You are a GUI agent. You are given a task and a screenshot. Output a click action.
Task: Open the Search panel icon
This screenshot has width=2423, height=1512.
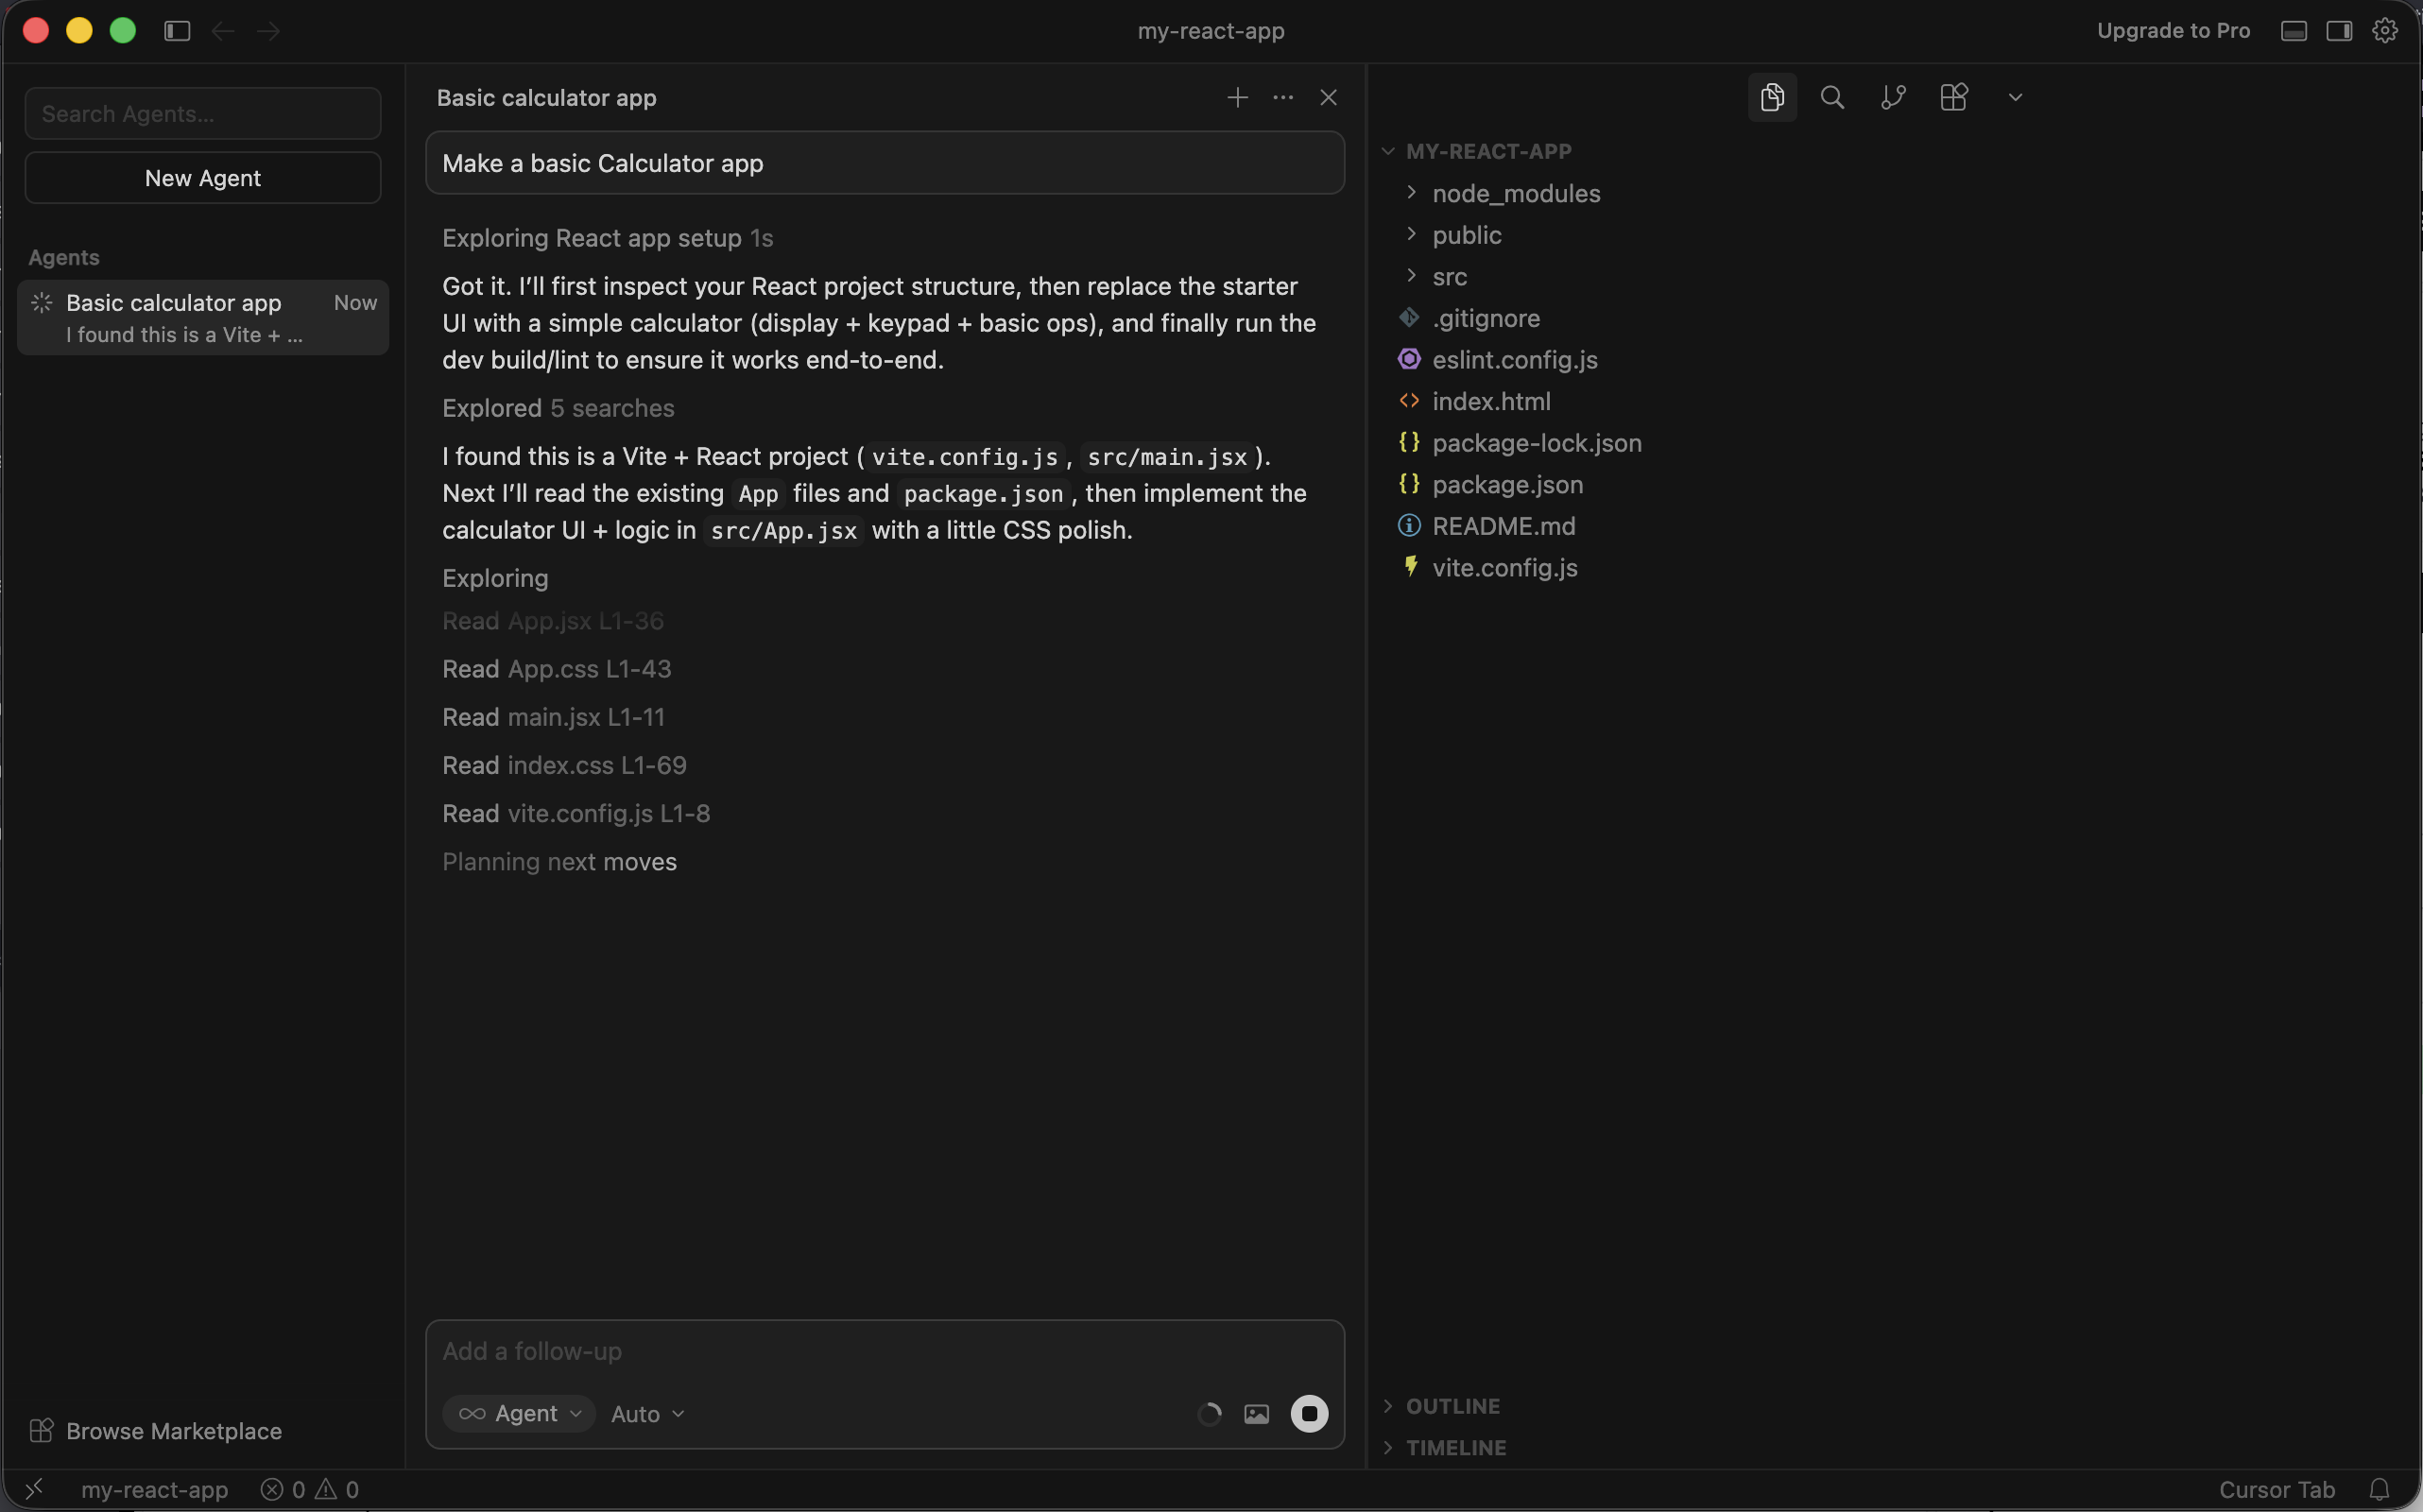[1831, 97]
